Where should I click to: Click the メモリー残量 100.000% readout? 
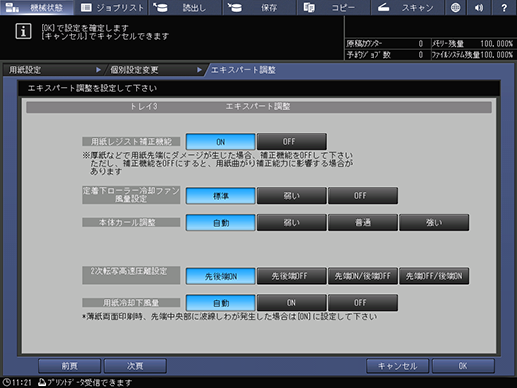[472, 44]
